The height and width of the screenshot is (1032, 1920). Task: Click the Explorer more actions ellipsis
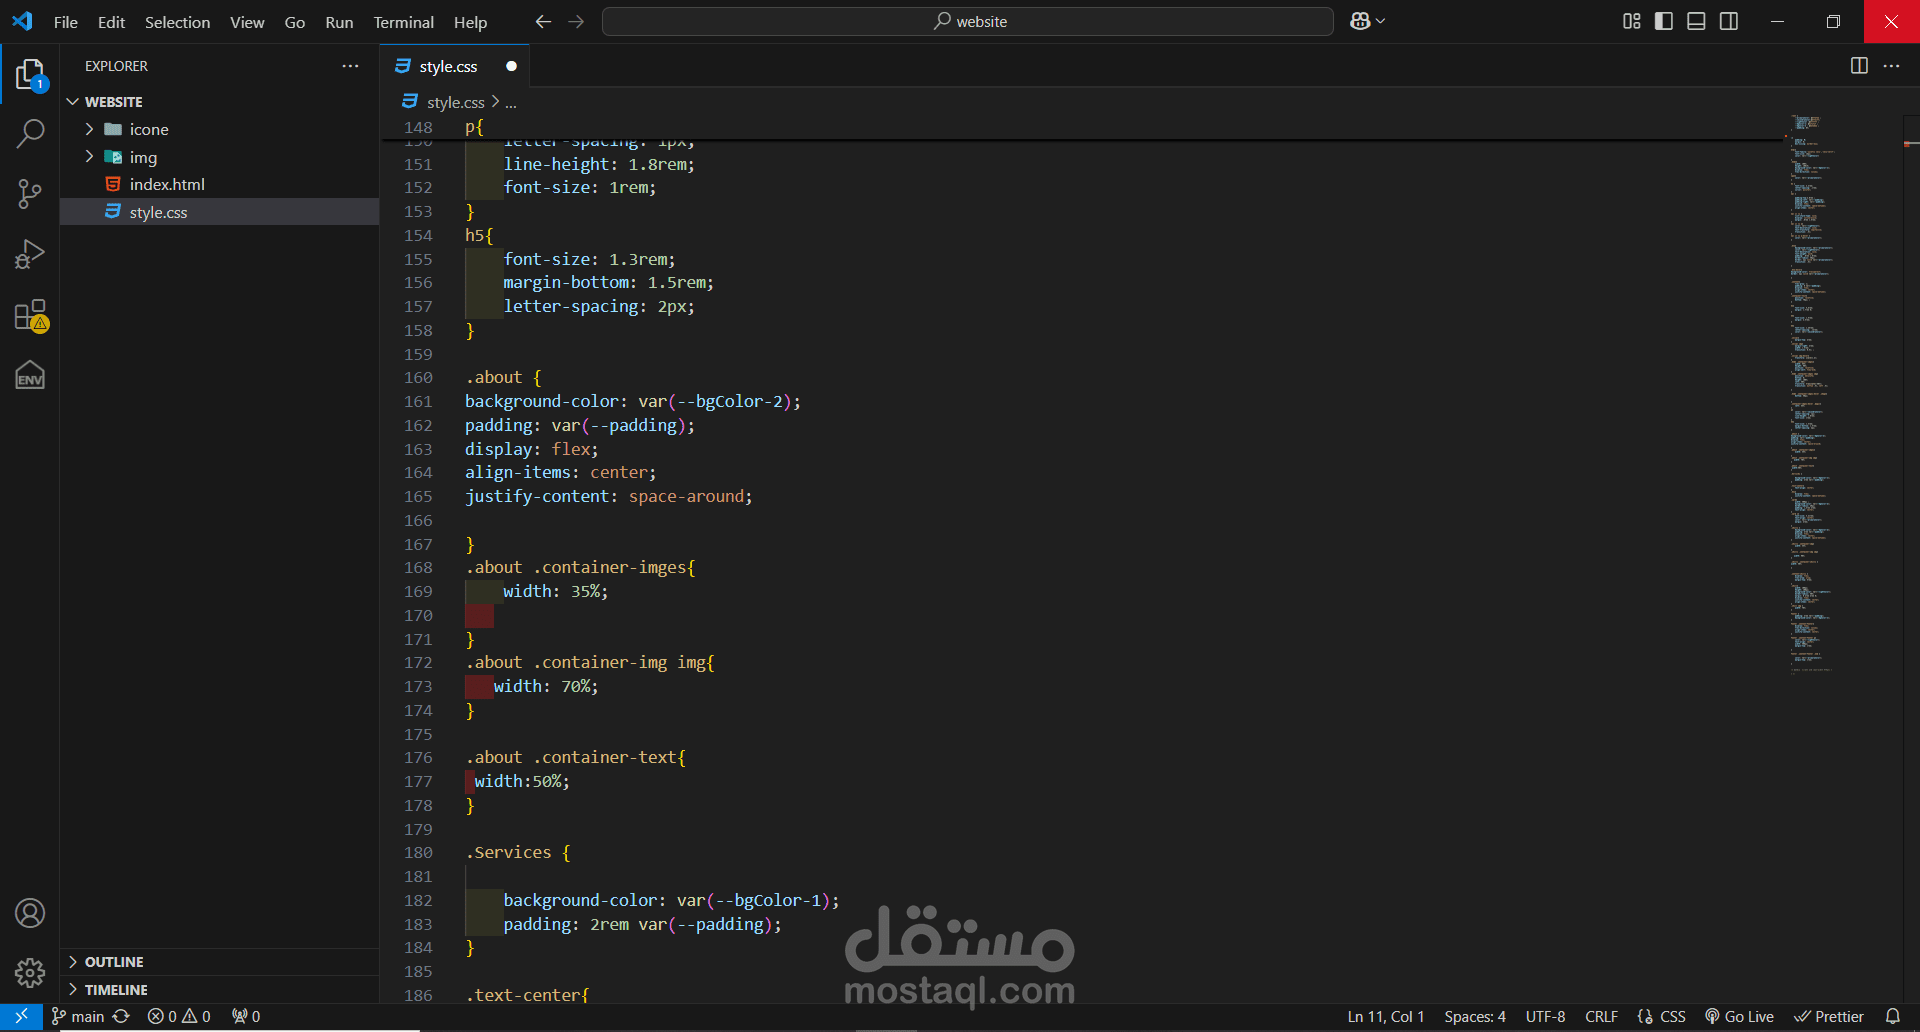coord(350,66)
